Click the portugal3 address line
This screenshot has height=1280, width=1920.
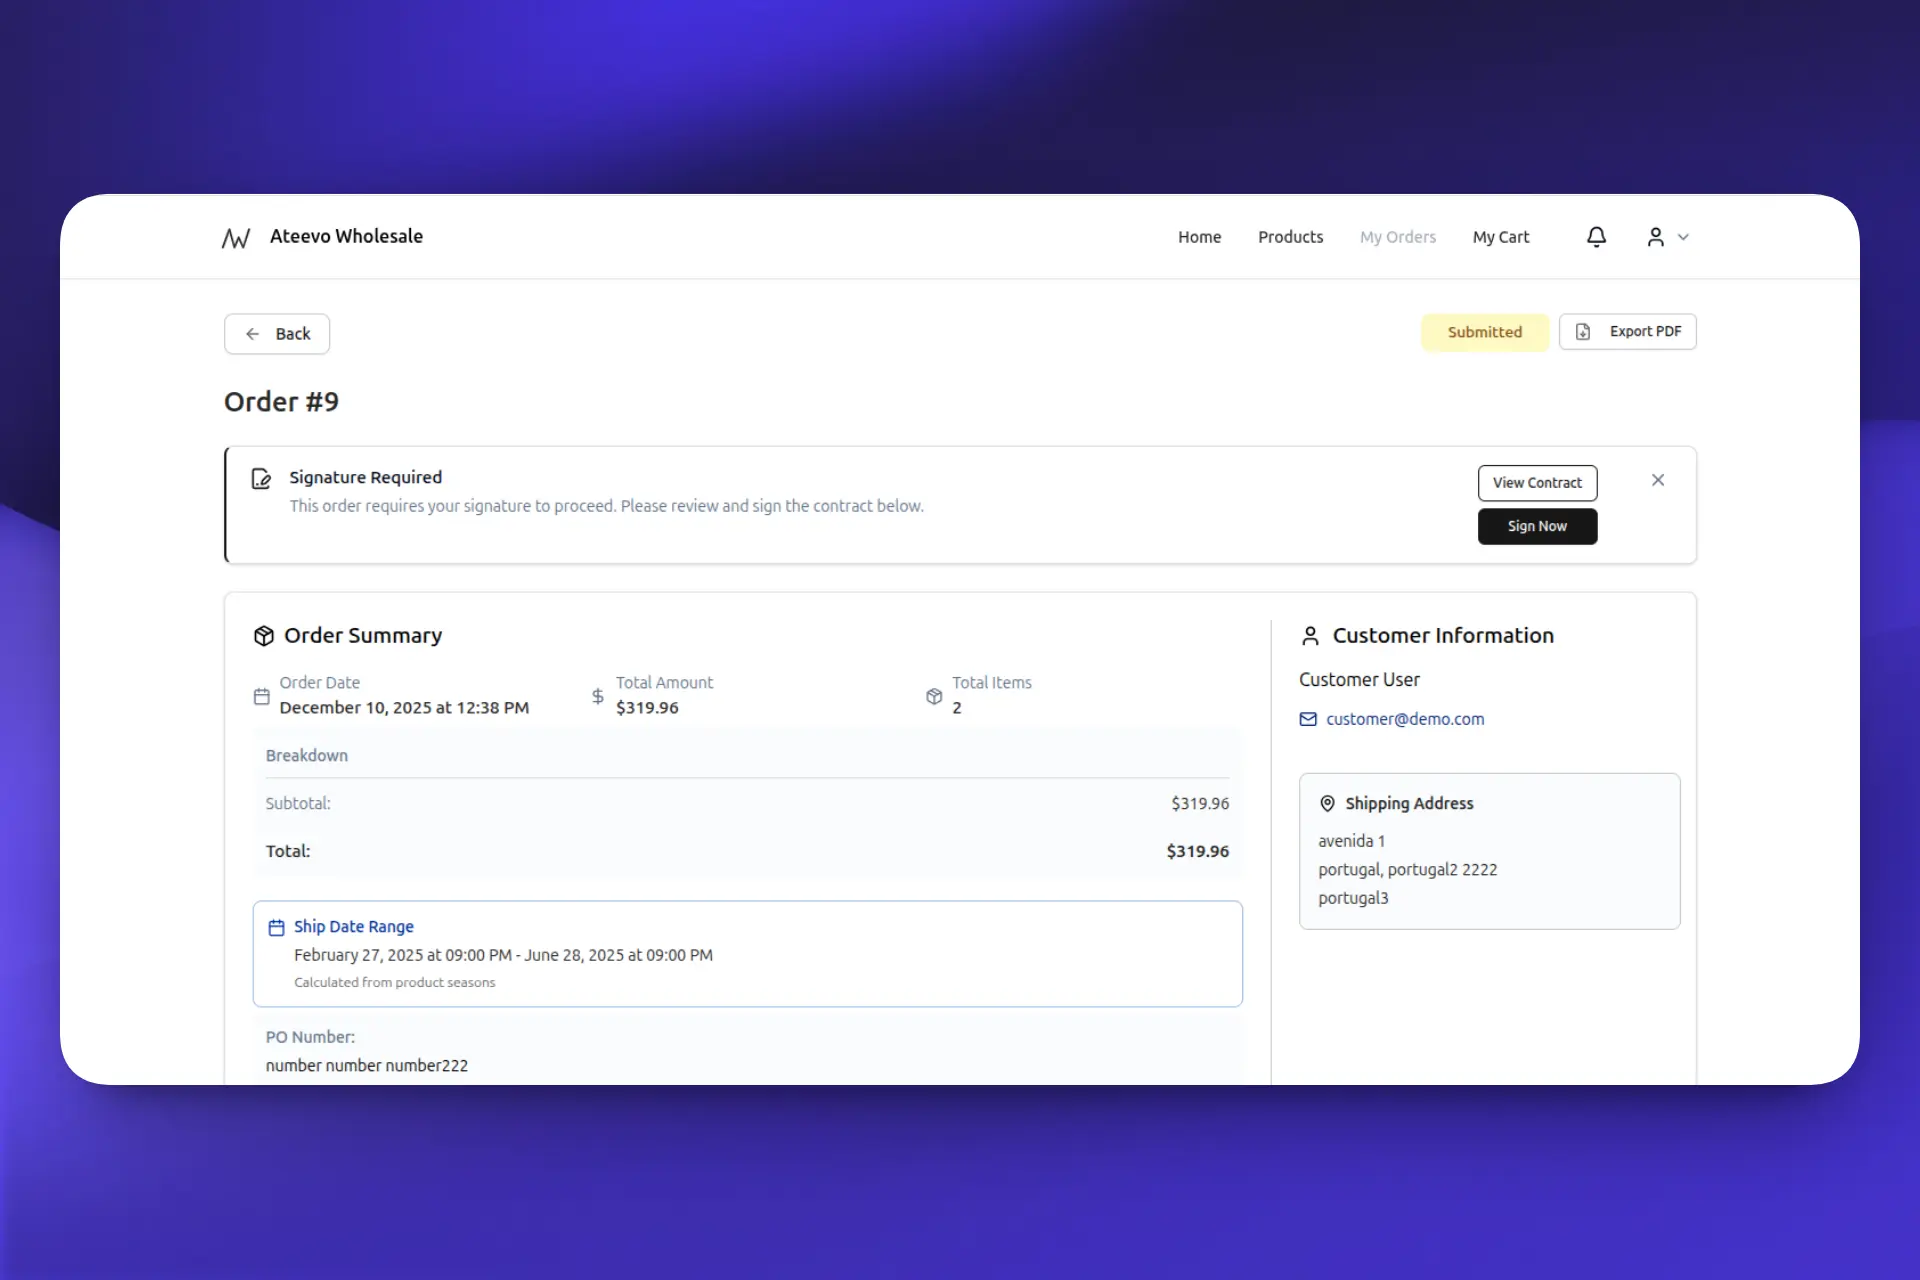(x=1353, y=898)
